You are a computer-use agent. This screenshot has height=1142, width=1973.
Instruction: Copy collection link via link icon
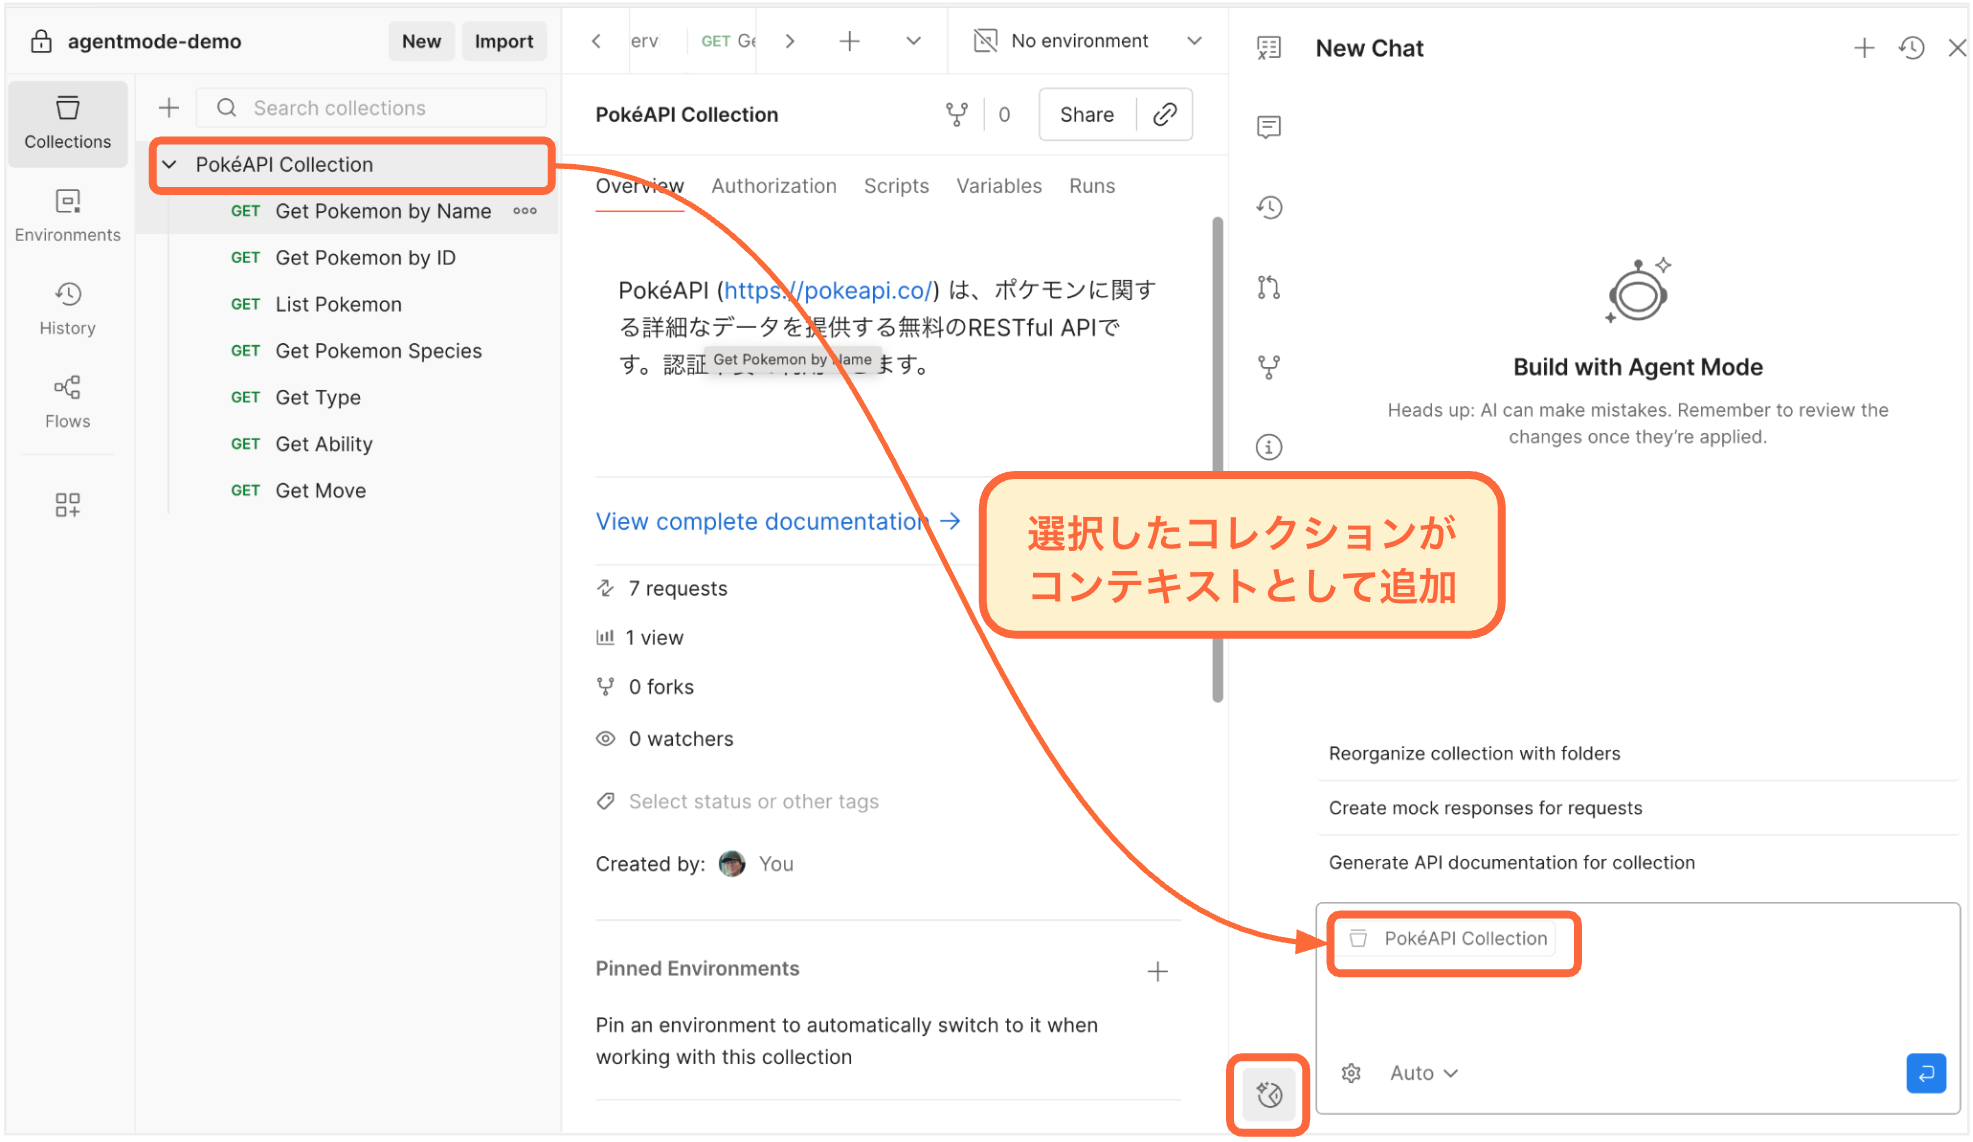coord(1164,114)
